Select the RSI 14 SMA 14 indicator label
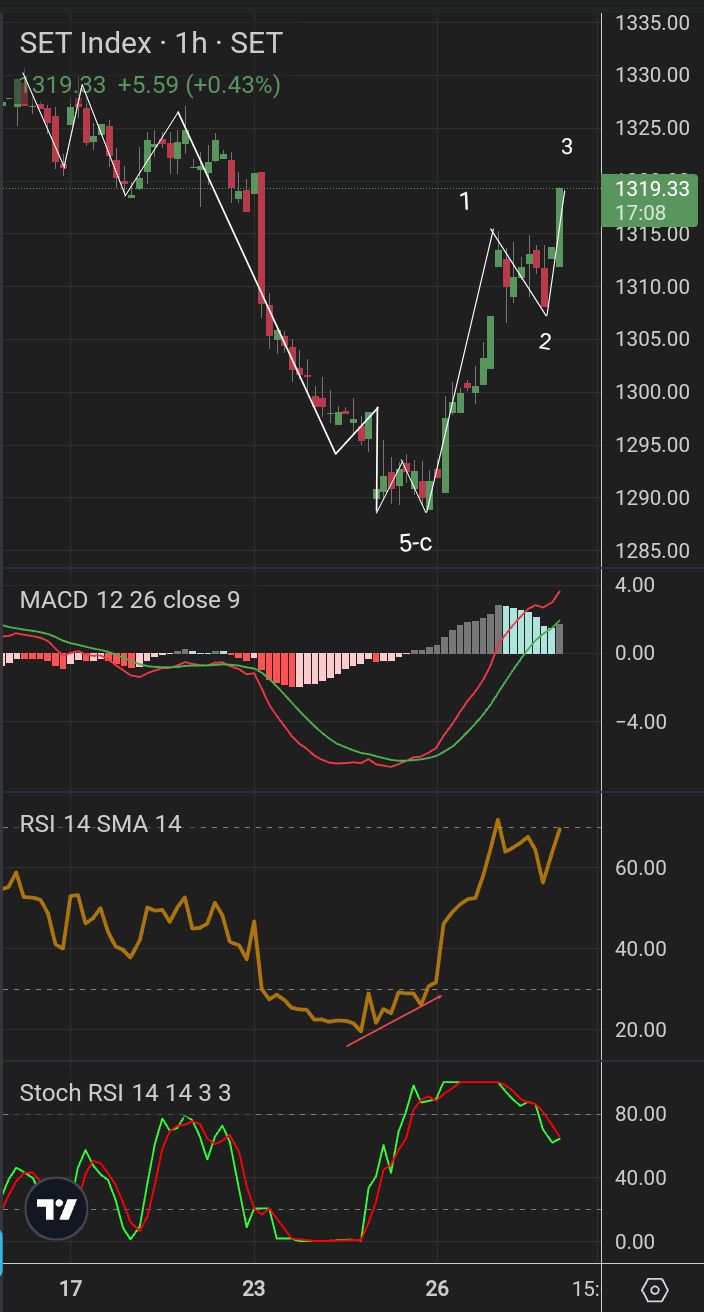 tap(101, 824)
